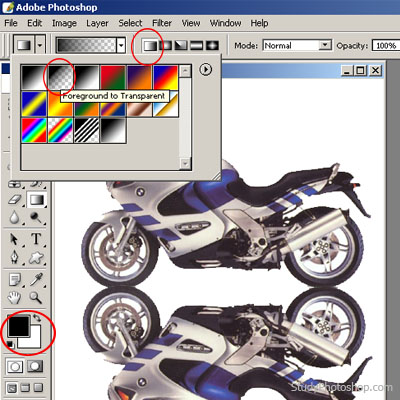Select the Eraser tool in the toolbox

pyautogui.click(x=14, y=200)
